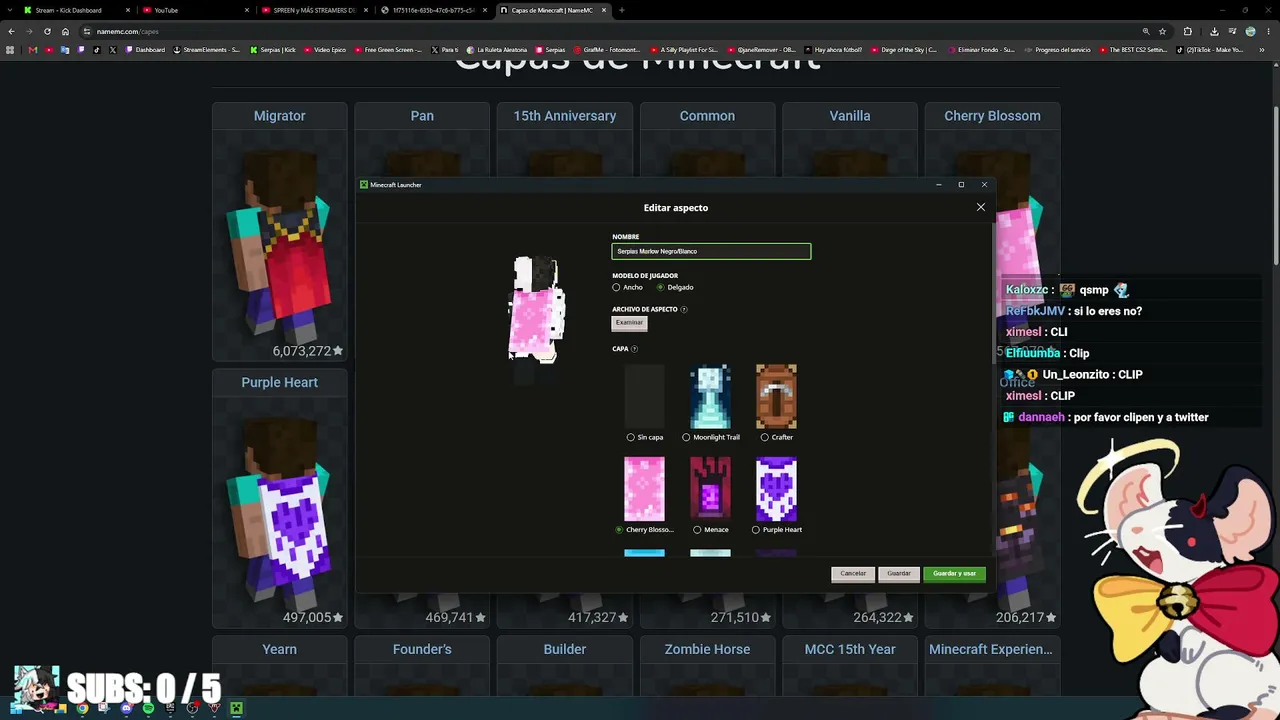1280x720 pixels.
Task: Open the Video Epico bookmark
Action: pos(325,50)
